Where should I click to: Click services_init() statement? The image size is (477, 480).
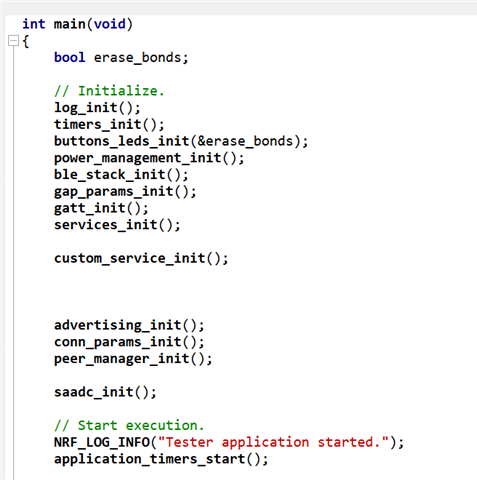[117, 225]
